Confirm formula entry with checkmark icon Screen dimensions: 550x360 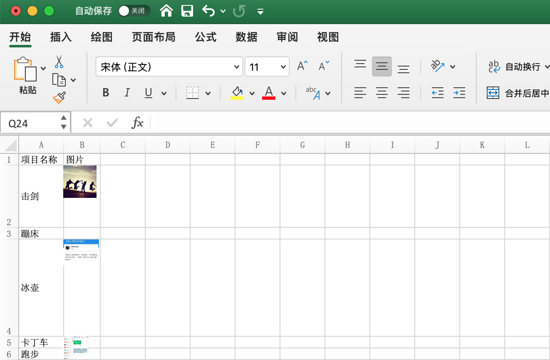[112, 123]
